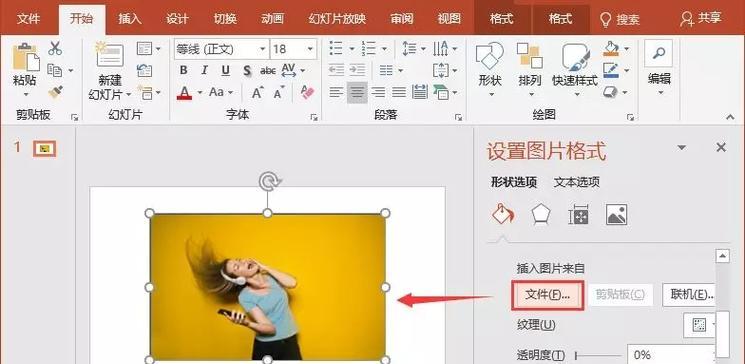Click the shape outline pen icon

(x=611, y=70)
